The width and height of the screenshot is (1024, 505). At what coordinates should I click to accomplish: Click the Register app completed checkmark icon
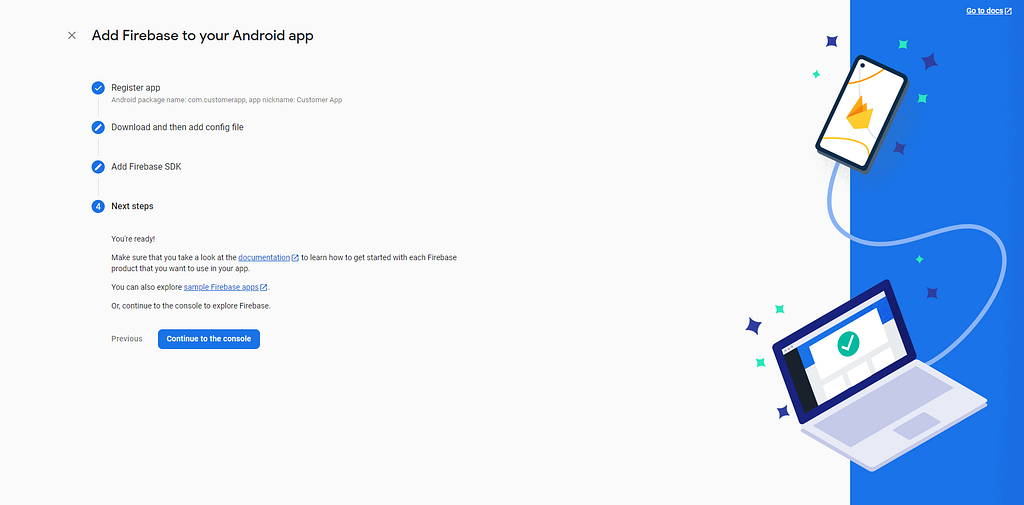tap(98, 88)
